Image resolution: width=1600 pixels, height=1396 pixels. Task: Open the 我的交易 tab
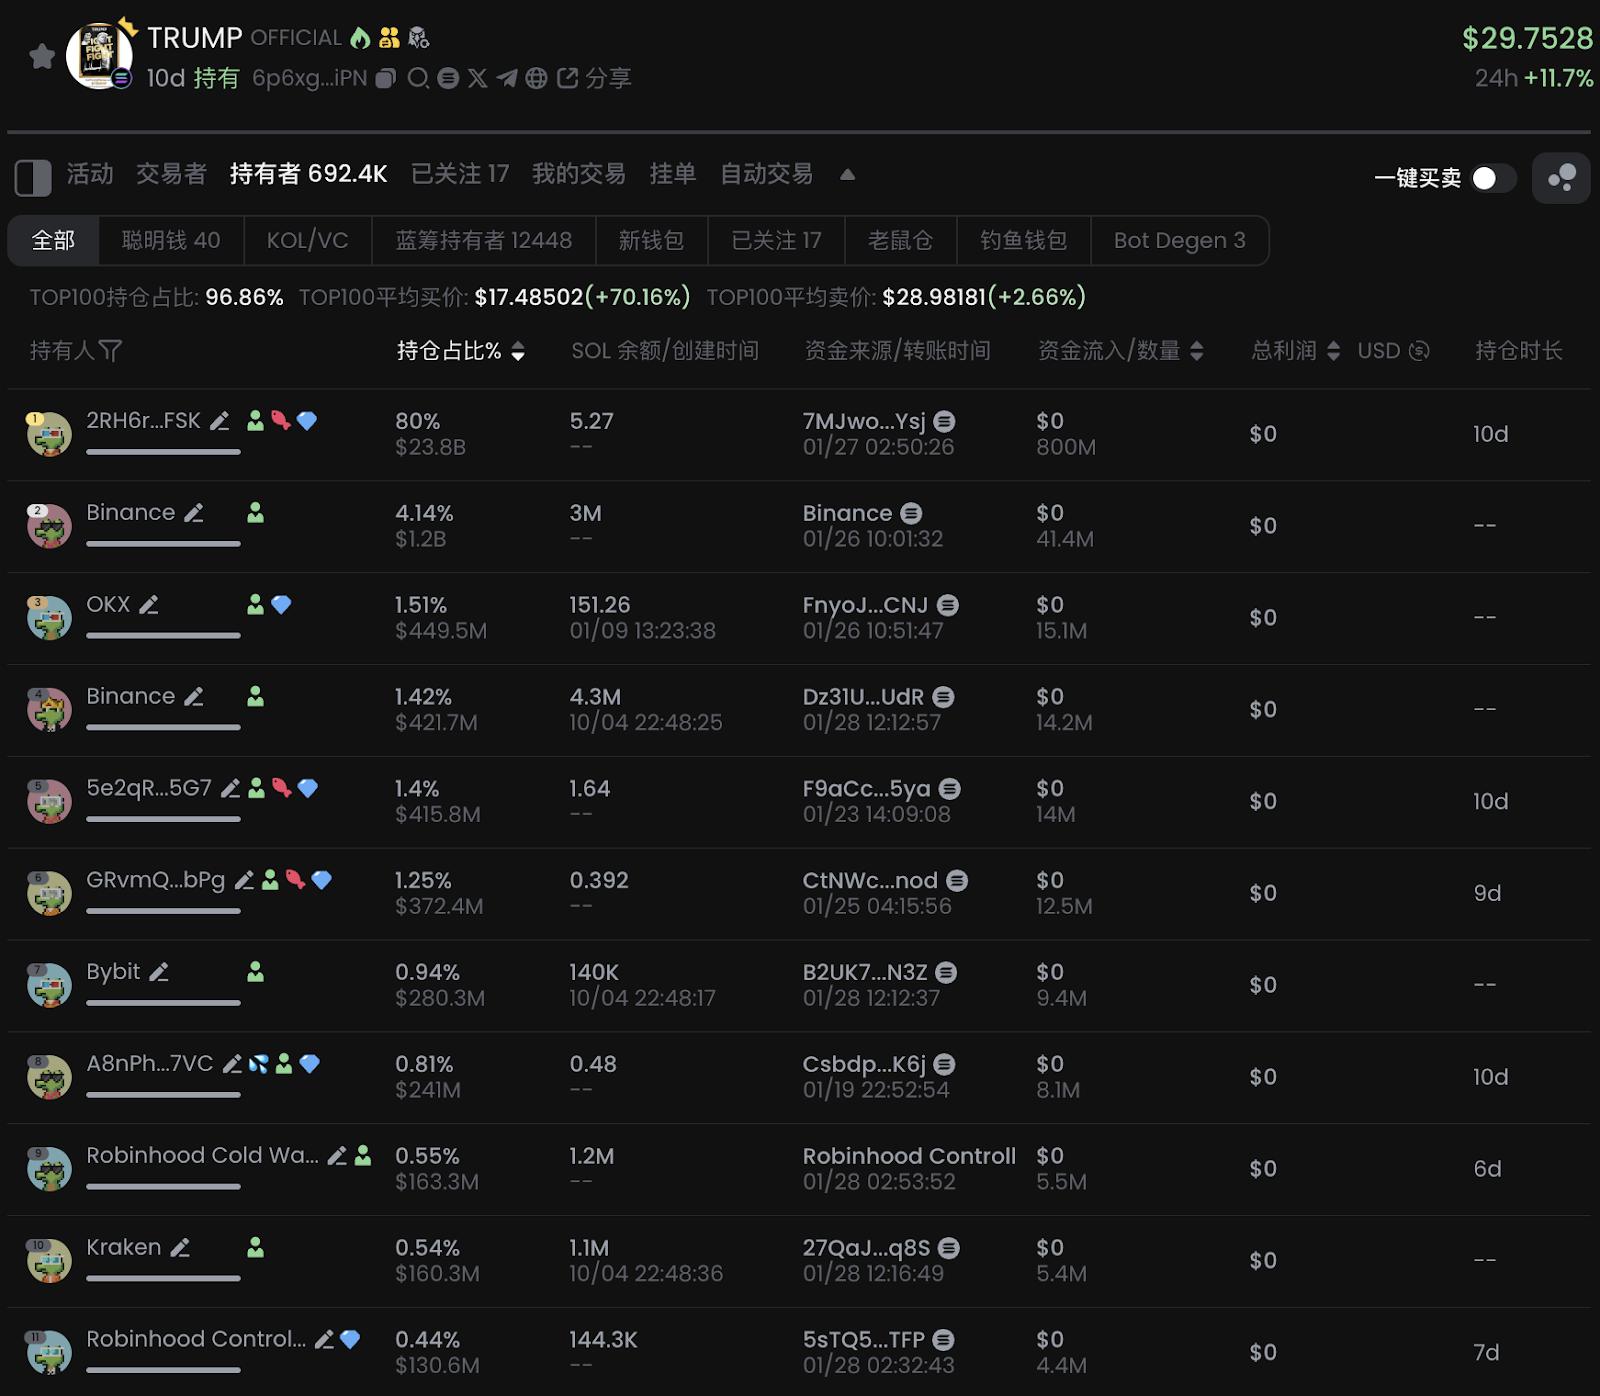coord(579,174)
